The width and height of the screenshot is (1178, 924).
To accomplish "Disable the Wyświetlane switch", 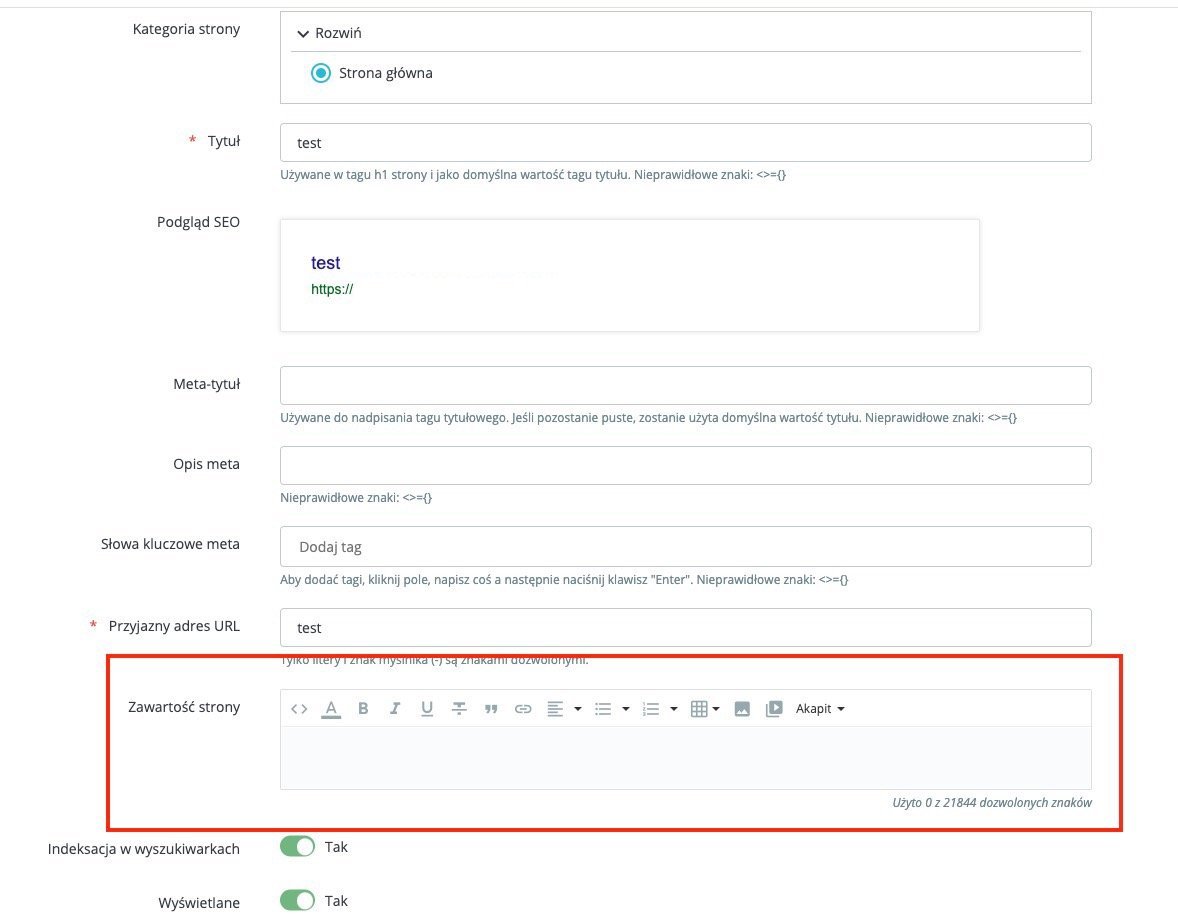I will tap(297, 901).
